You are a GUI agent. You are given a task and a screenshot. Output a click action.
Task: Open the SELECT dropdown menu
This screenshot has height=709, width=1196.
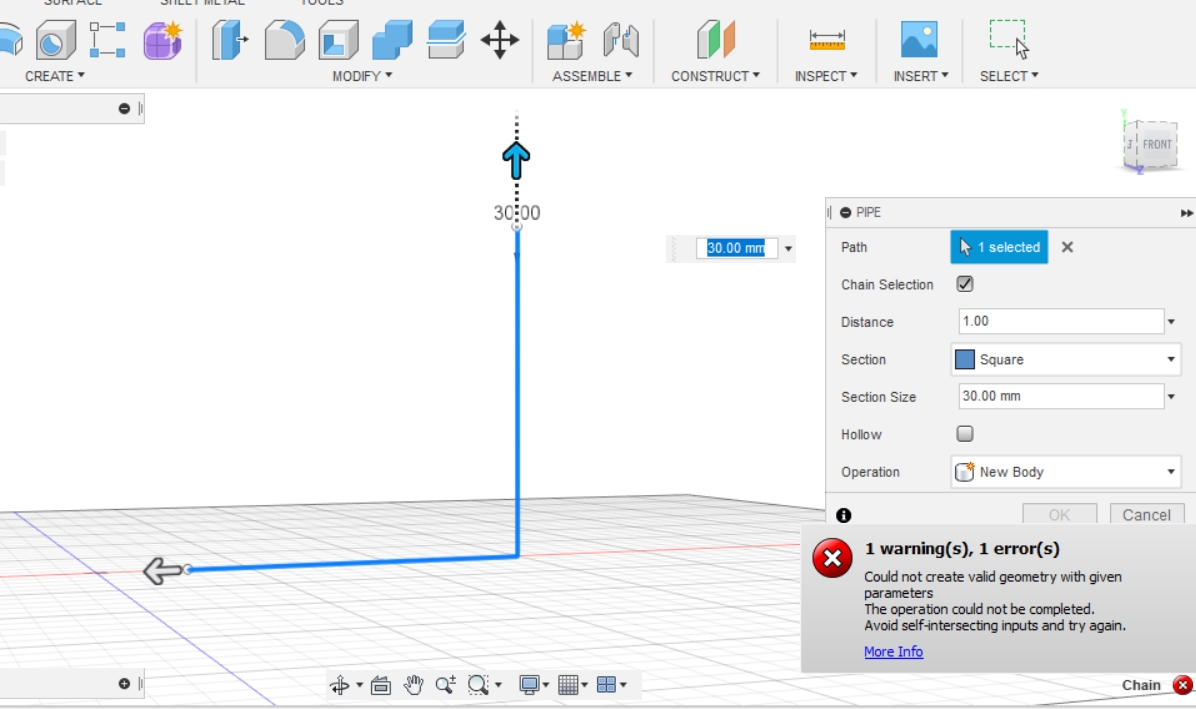(x=1009, y=76)
